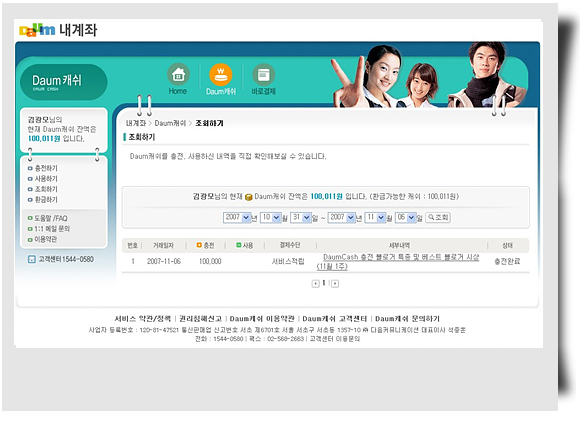
Task: Click the 서비스적립 payment method cell
Action: click(288, 261)
